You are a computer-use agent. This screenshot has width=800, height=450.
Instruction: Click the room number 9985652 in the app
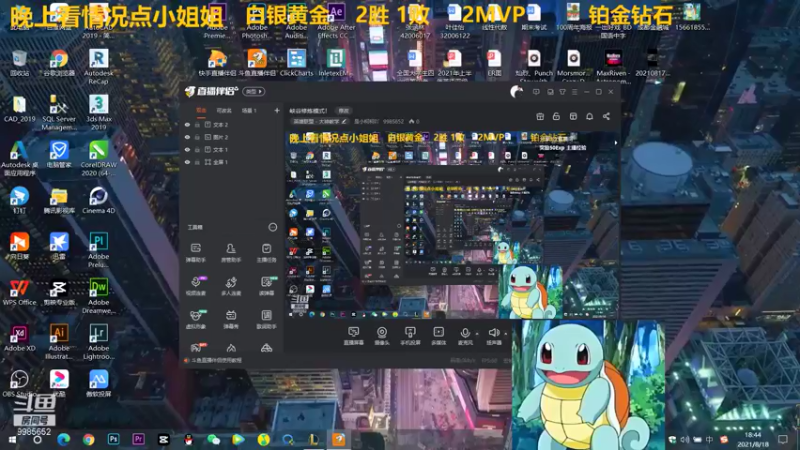click(x=393, y=121)
